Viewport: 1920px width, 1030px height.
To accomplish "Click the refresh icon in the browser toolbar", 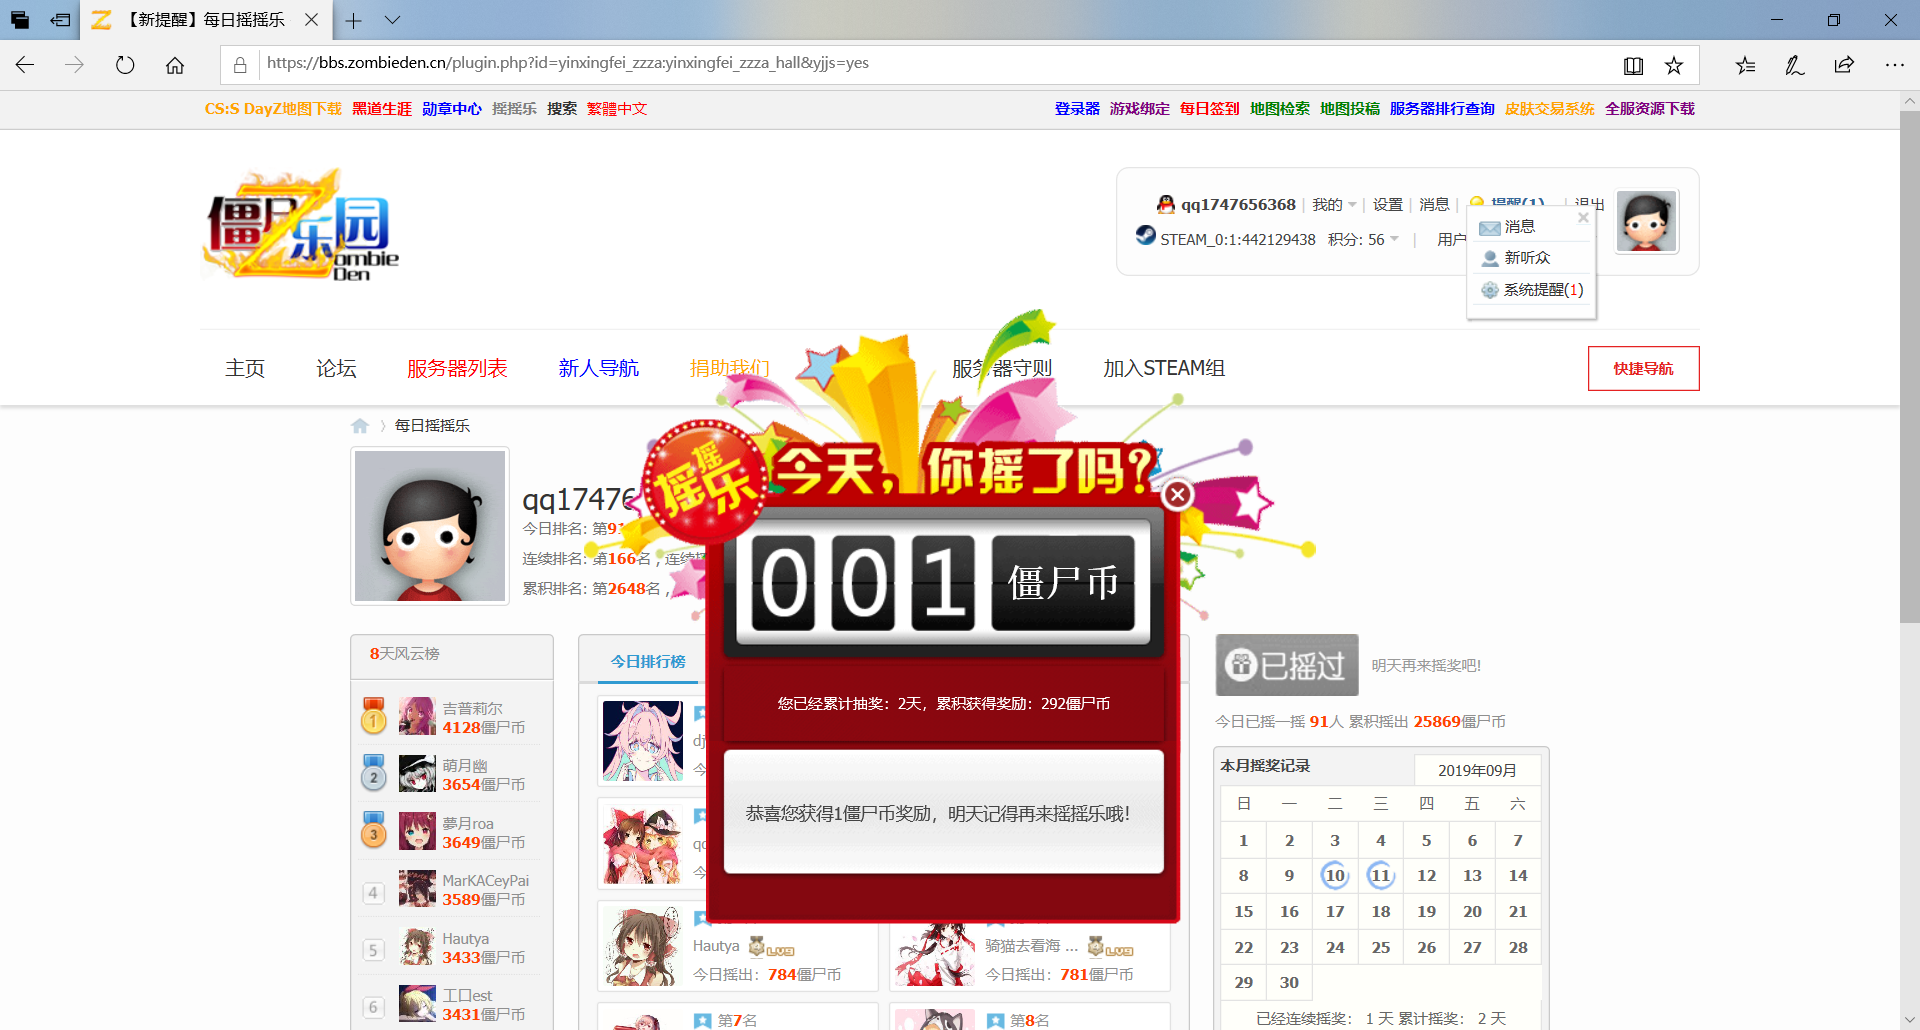I will [124, 64].
